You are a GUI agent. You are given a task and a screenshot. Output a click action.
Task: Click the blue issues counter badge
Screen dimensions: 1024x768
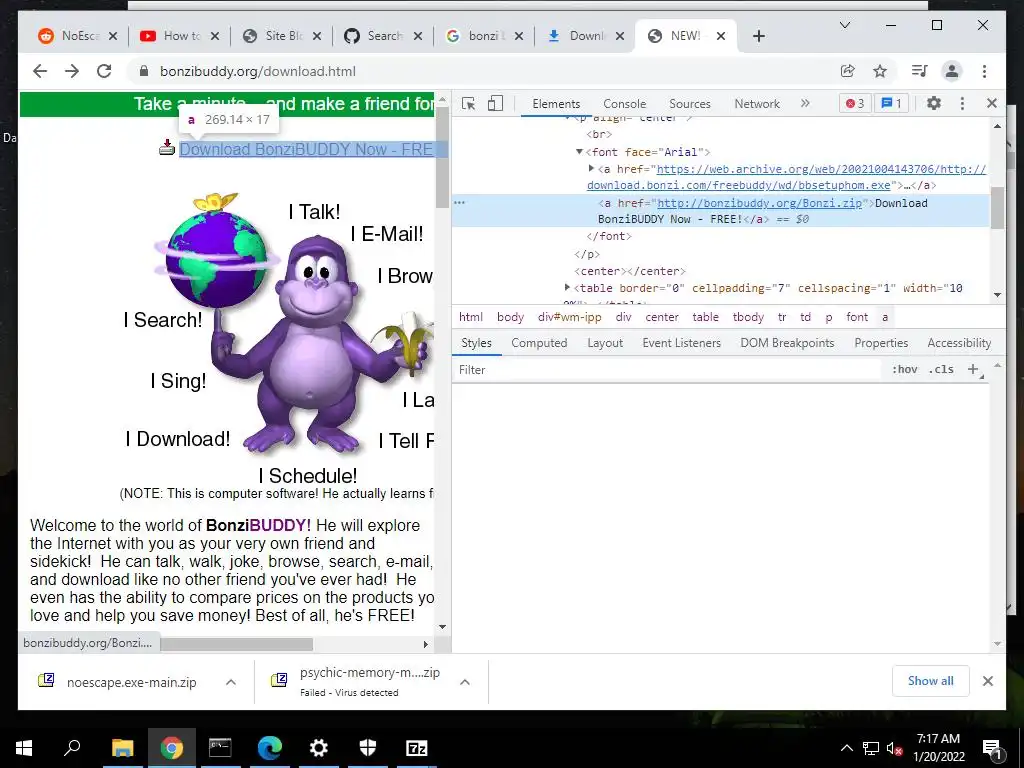pyautogui.click(x=891, y=103)
